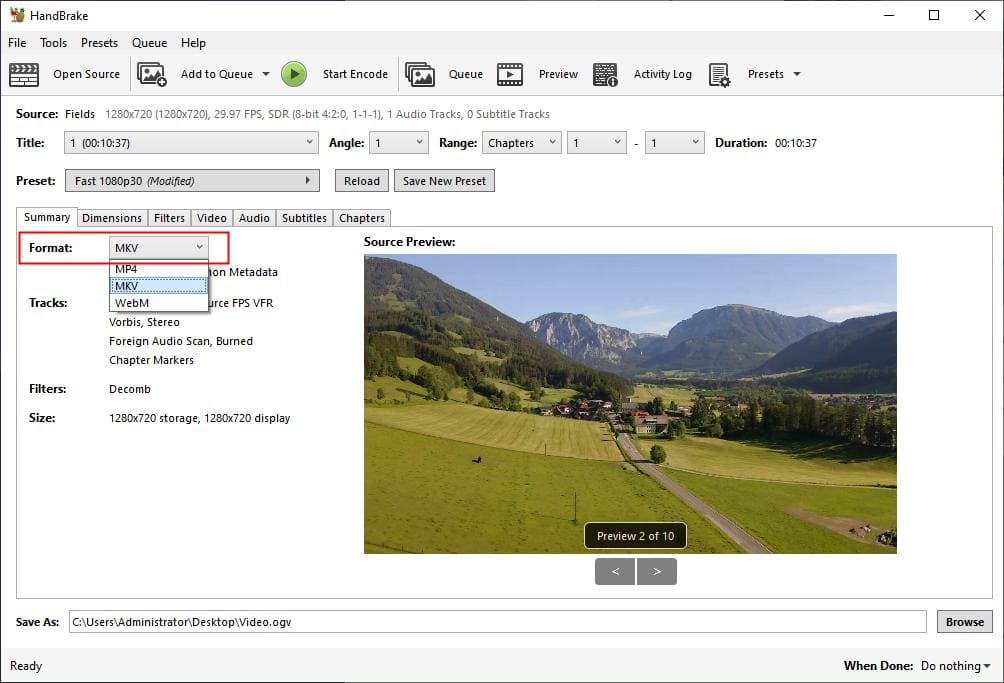
Task: Click the HandBrake app logo in title bar
Action: [x=17, y=15]
